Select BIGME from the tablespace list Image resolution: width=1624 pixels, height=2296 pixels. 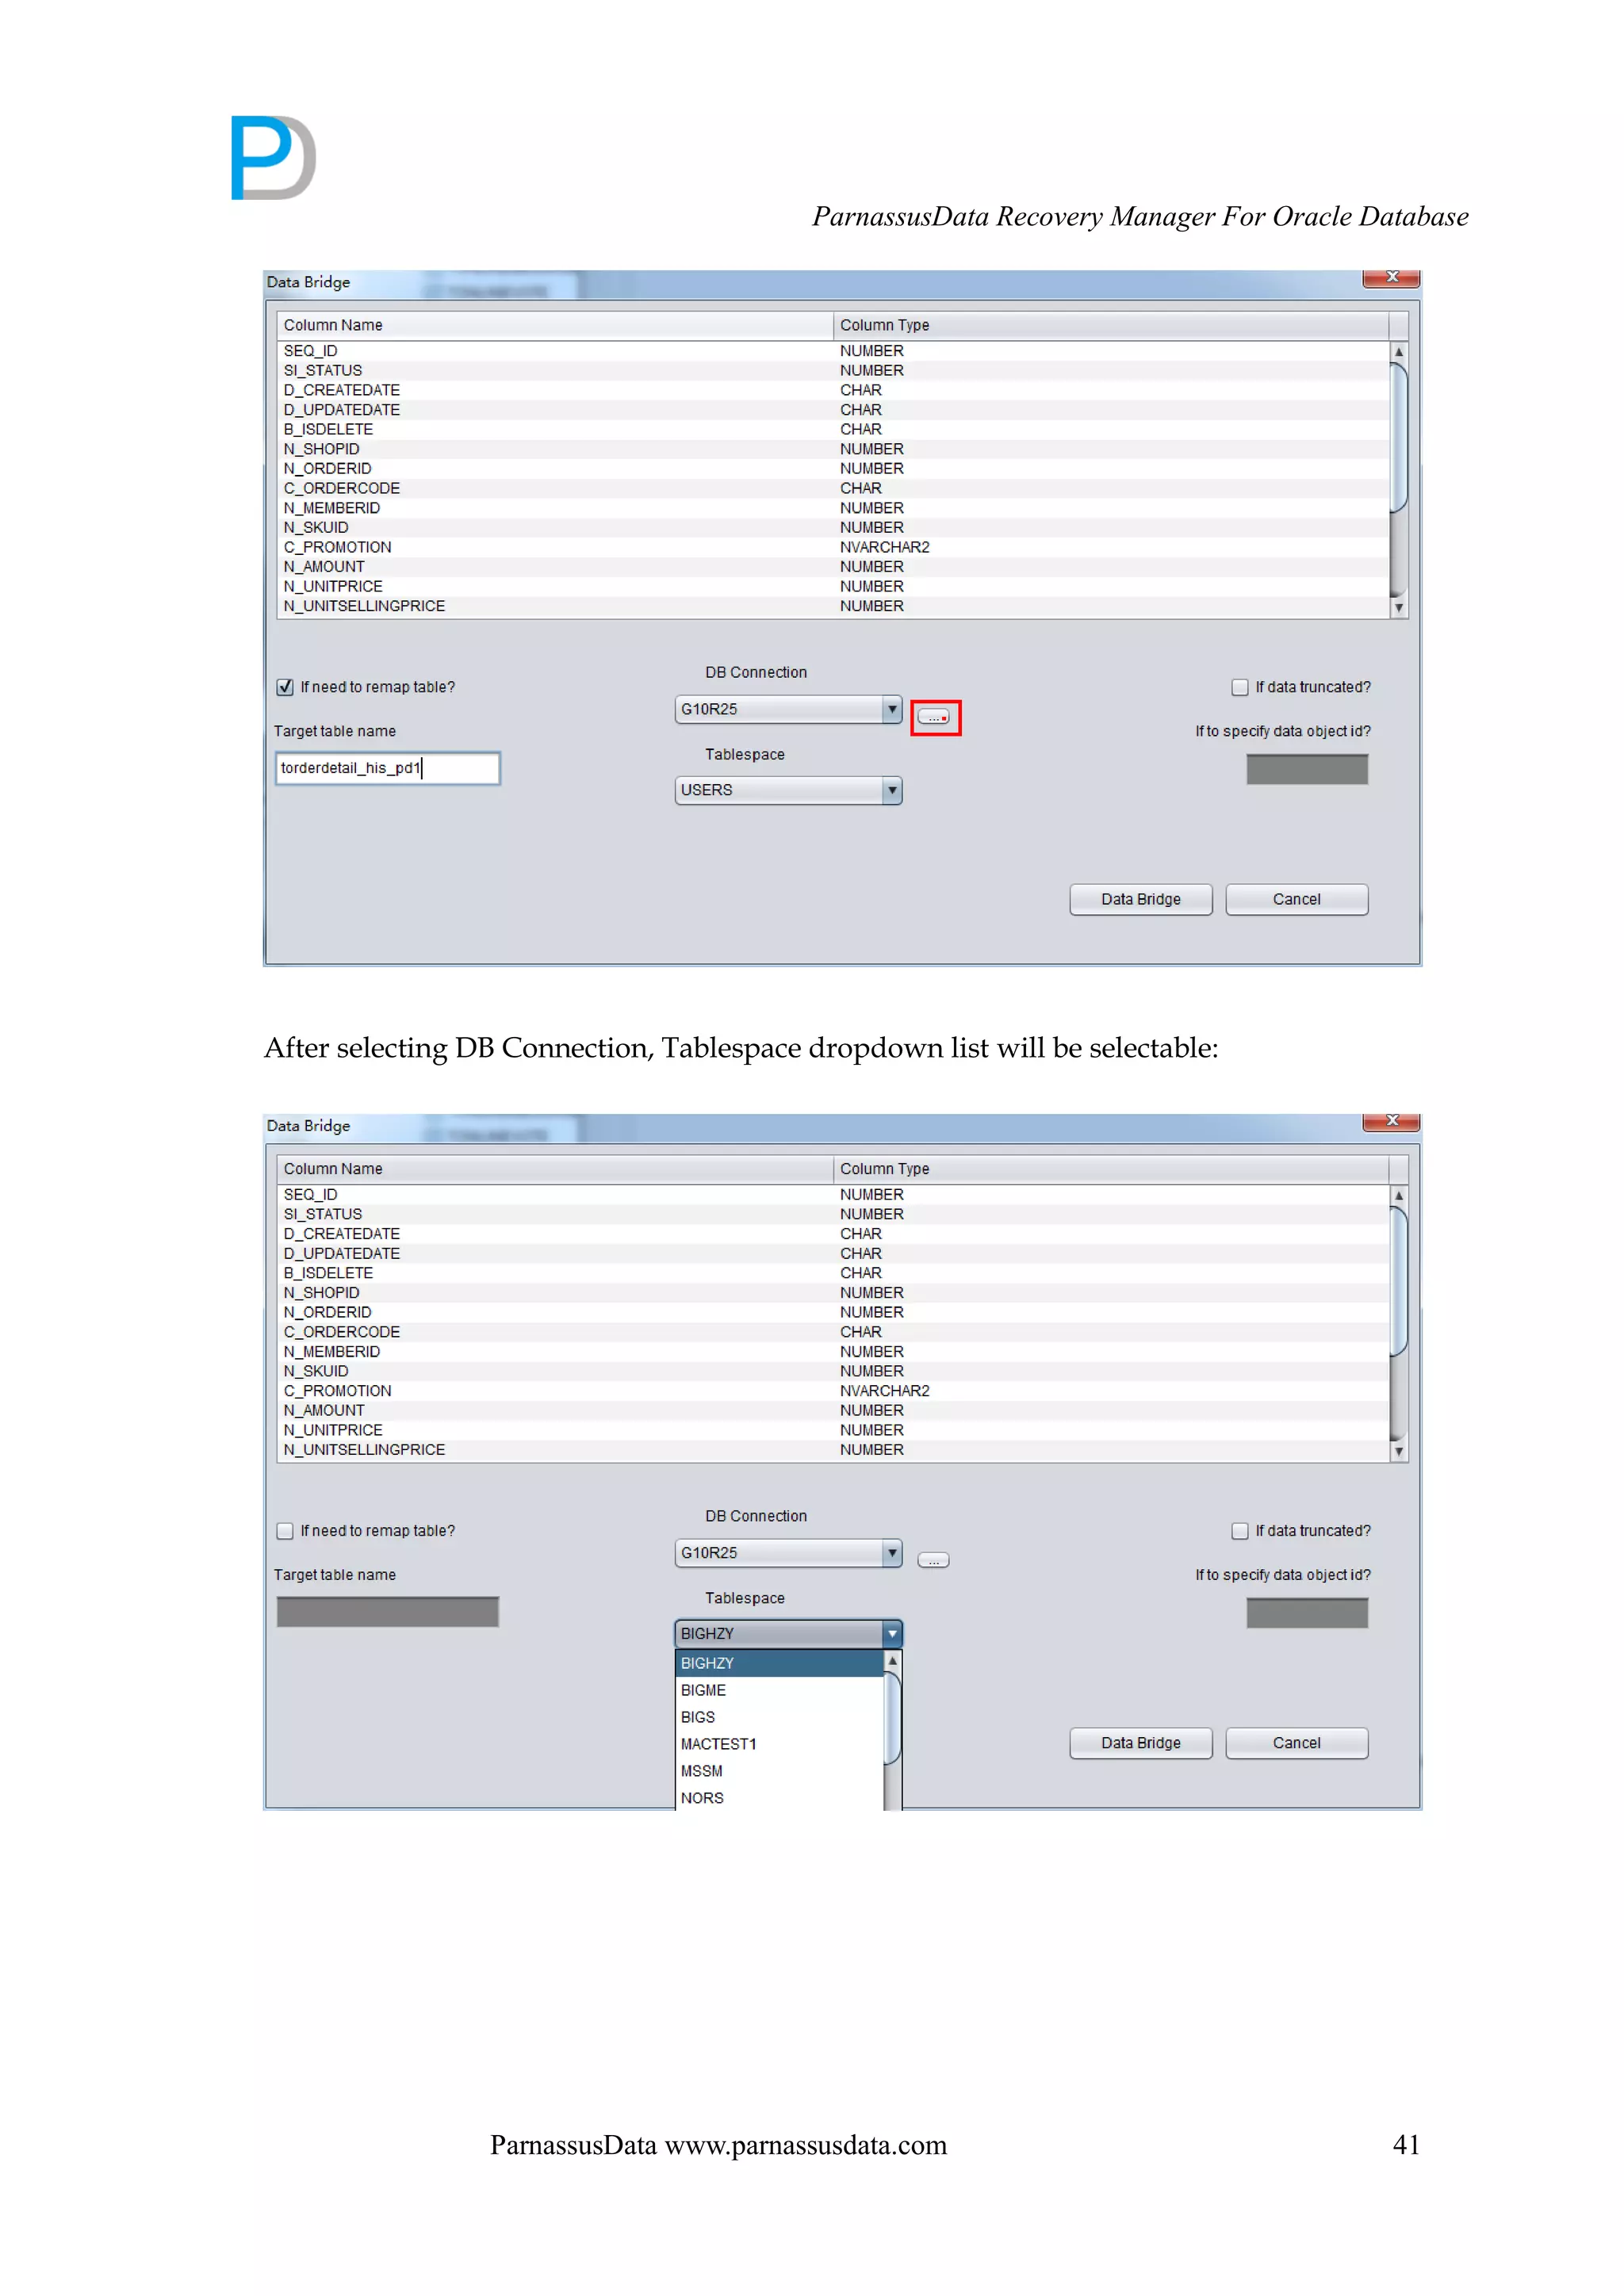(780, 1690)
